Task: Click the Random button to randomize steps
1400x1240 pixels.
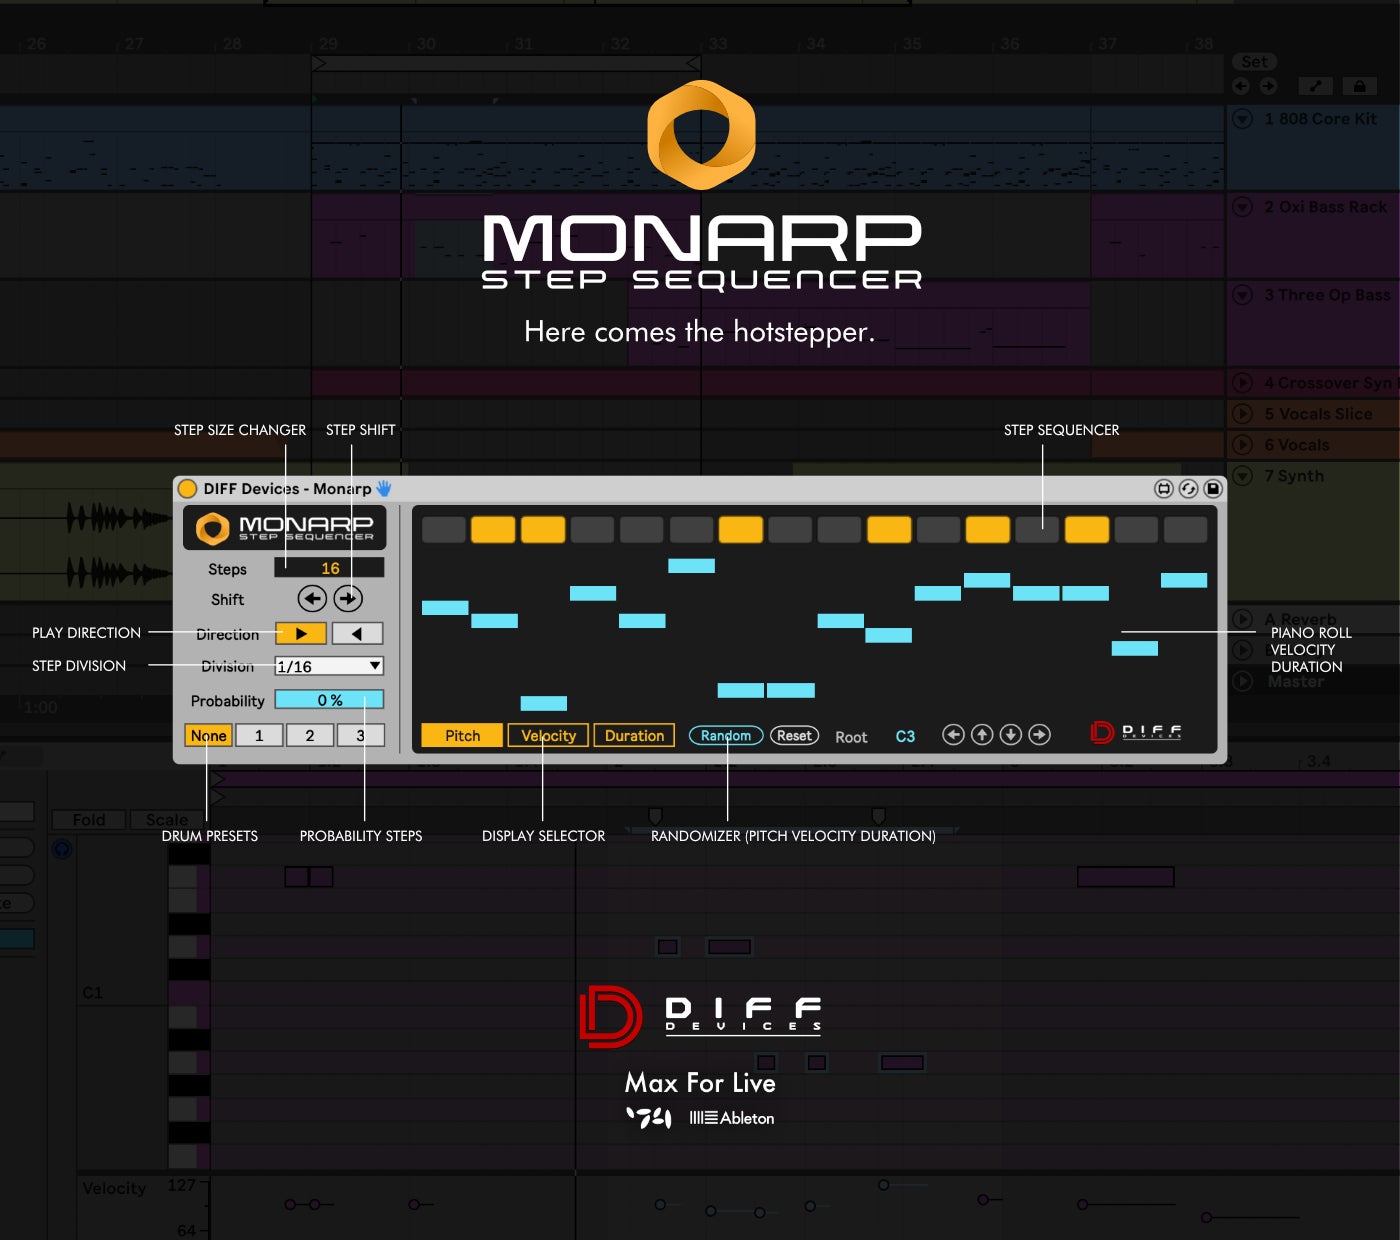Action: [x=725, y=735]
